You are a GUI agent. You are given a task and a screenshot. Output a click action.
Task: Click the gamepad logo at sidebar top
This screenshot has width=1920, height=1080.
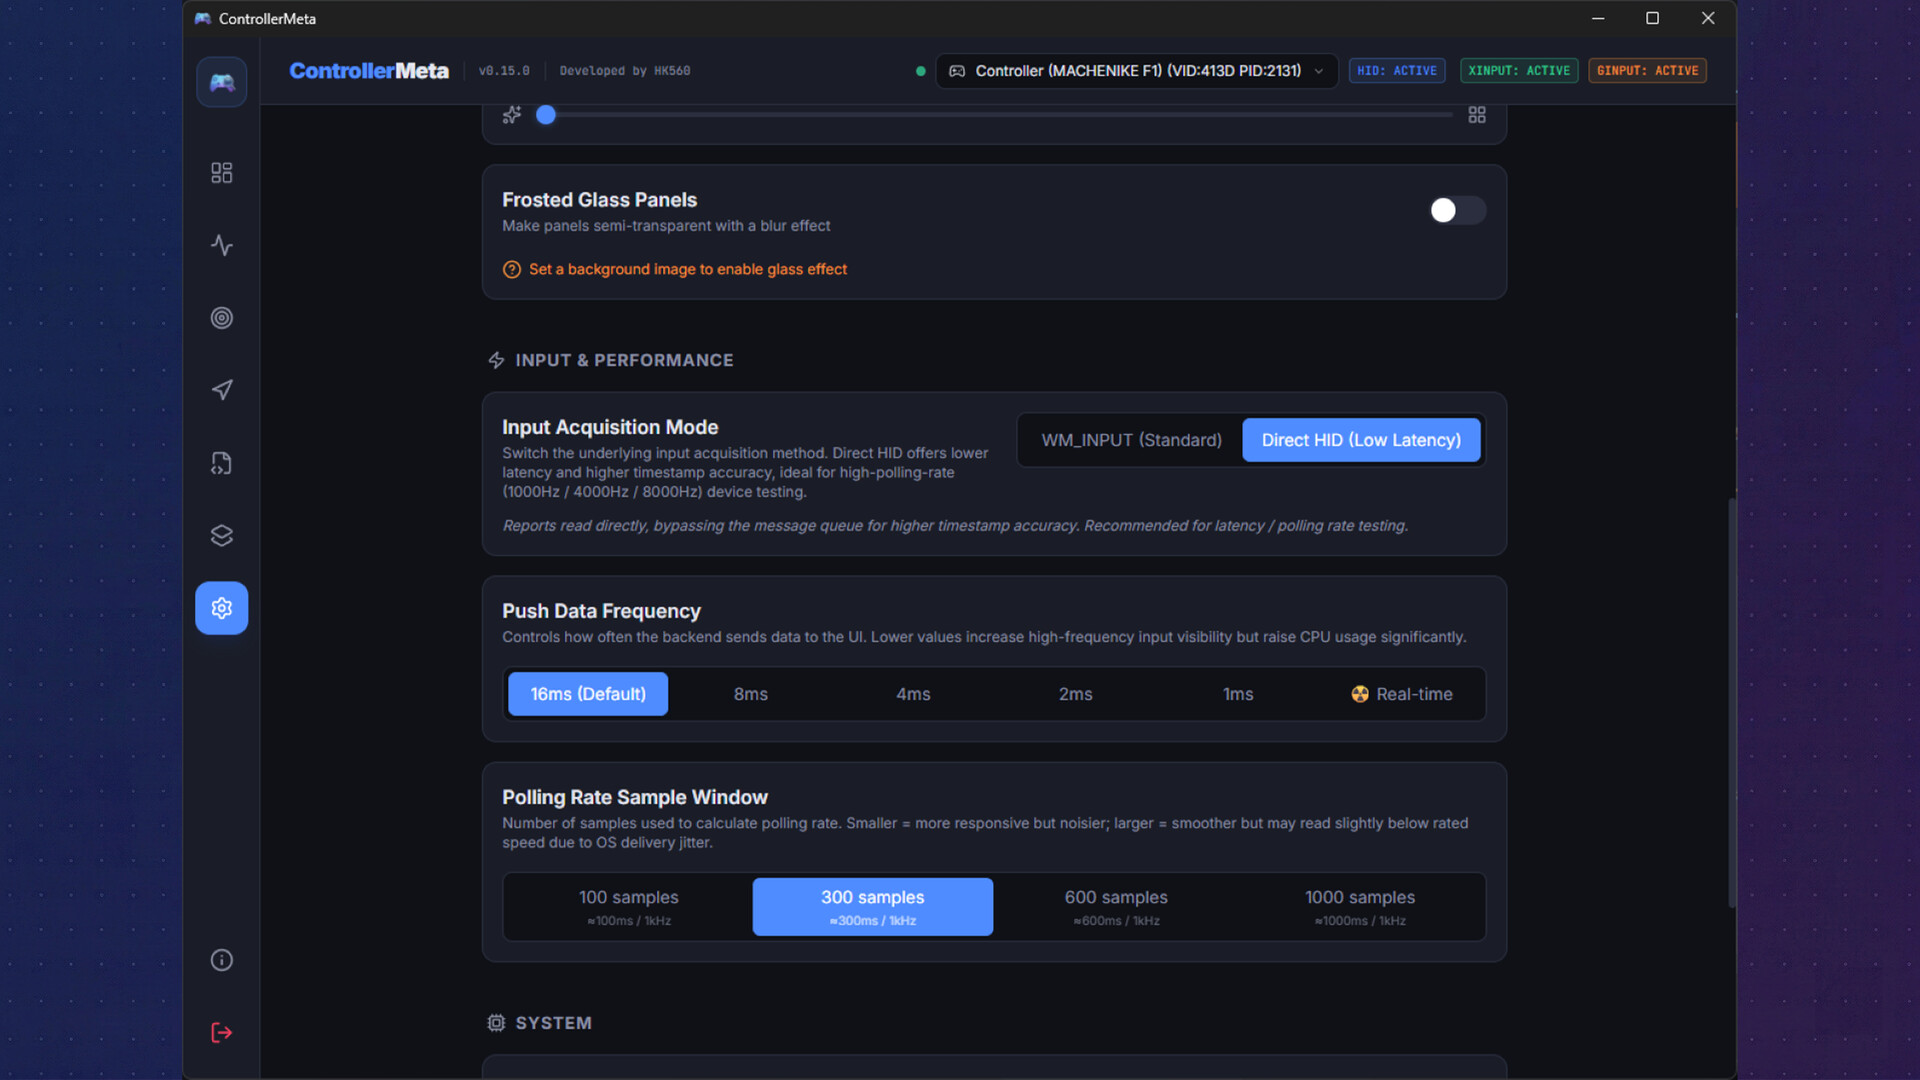tap(221, 82)
